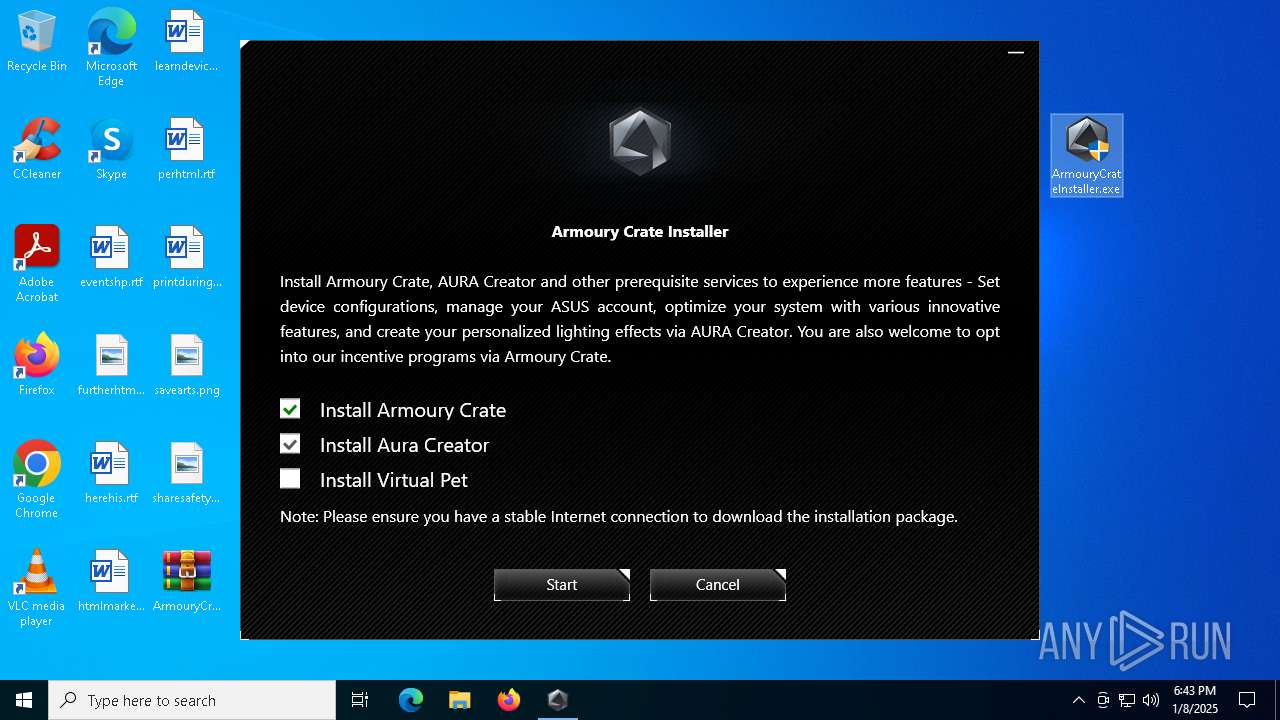Select the ArmouryCr... WinRAR archive
1280x720 pixels.
(186, 582)
